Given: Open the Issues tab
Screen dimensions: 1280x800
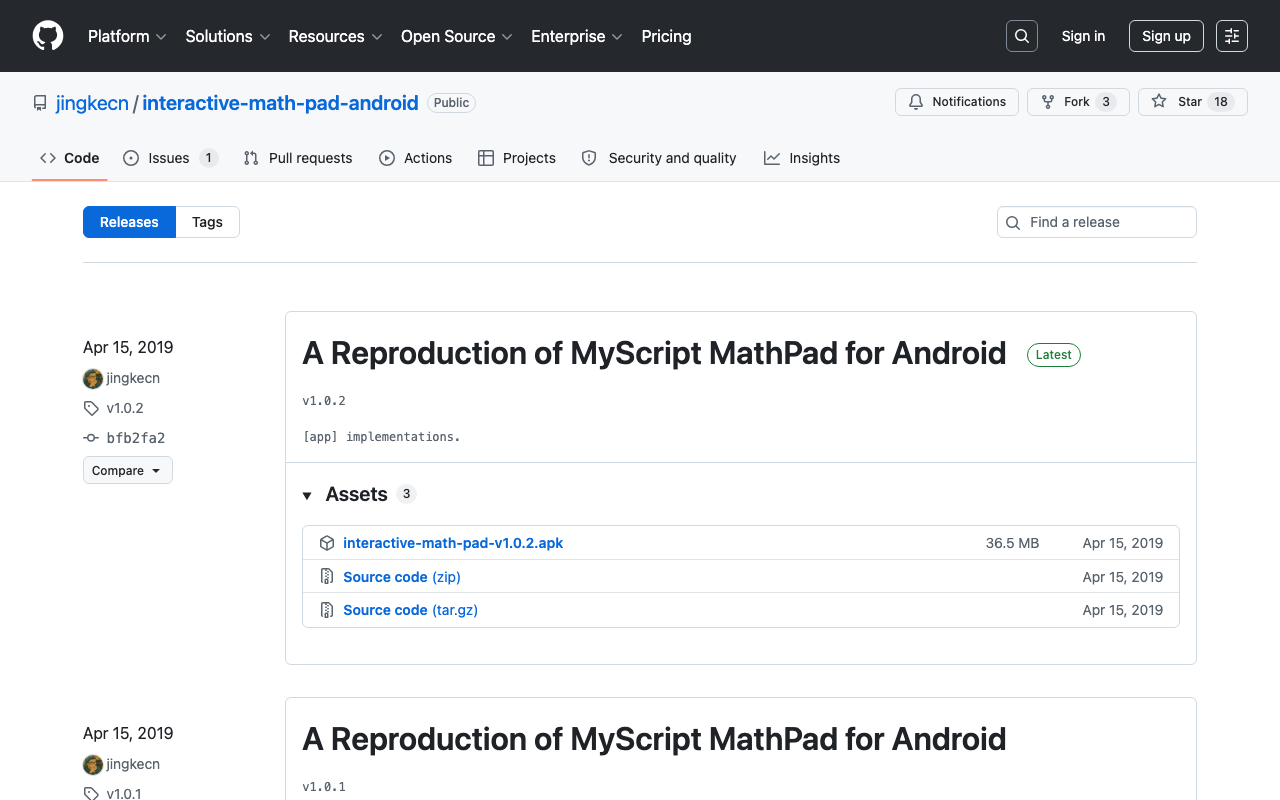Looking at the screenshot, I should click(170, 158).
